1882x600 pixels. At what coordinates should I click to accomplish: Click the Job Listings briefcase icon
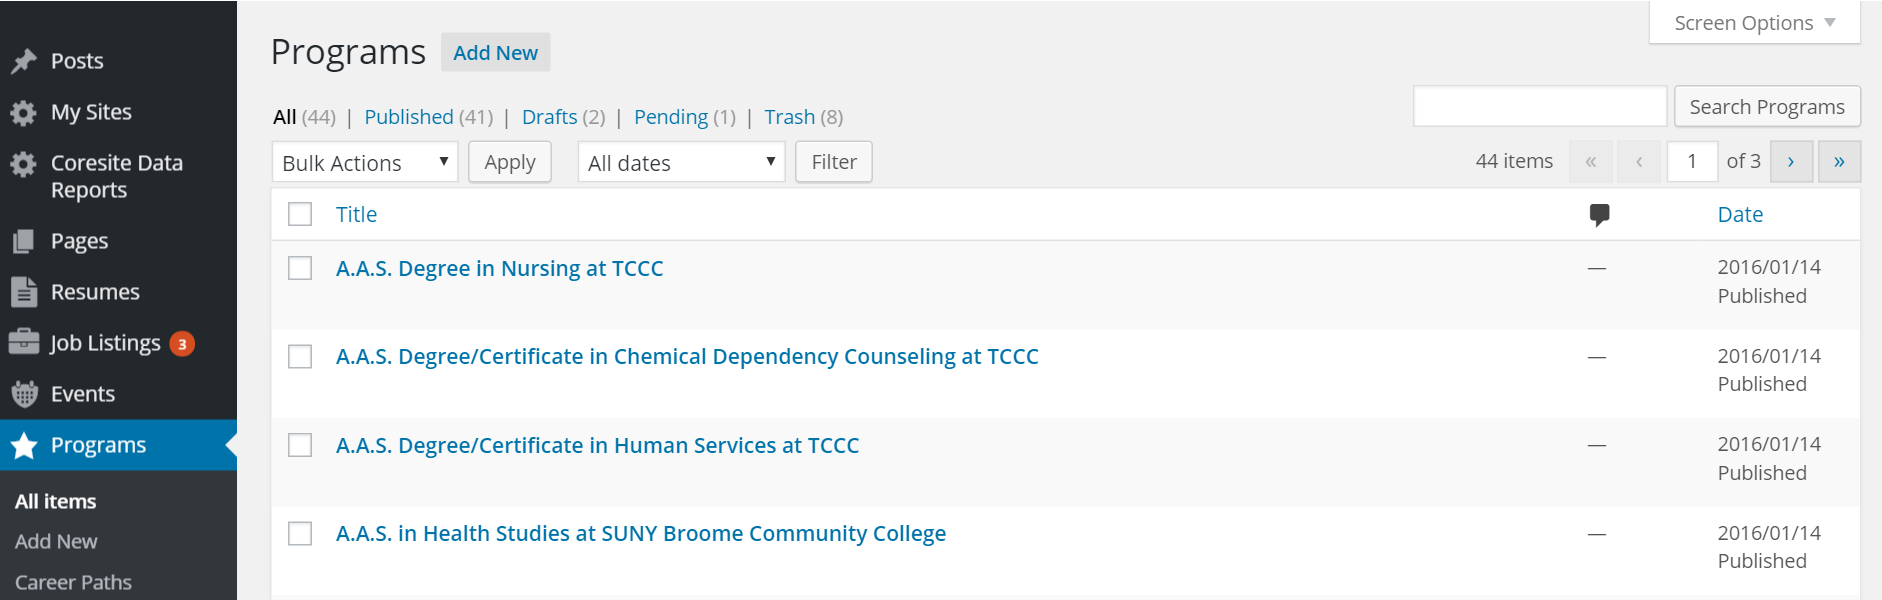pos(24,343)
